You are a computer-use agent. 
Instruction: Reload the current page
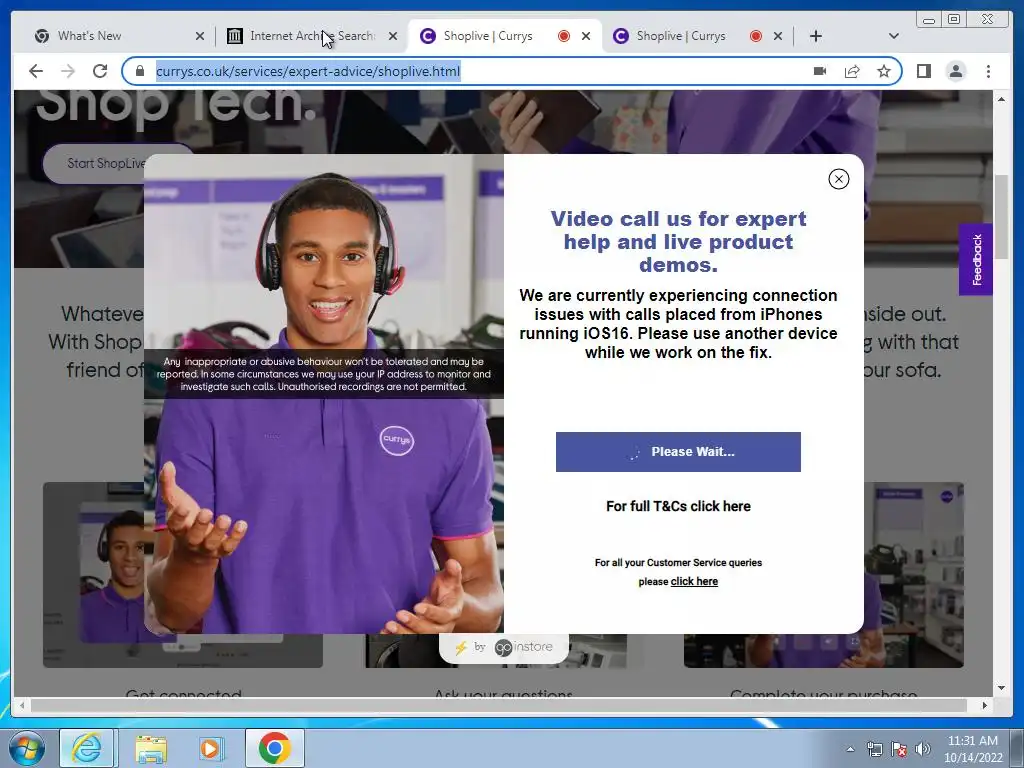(100, 71)
